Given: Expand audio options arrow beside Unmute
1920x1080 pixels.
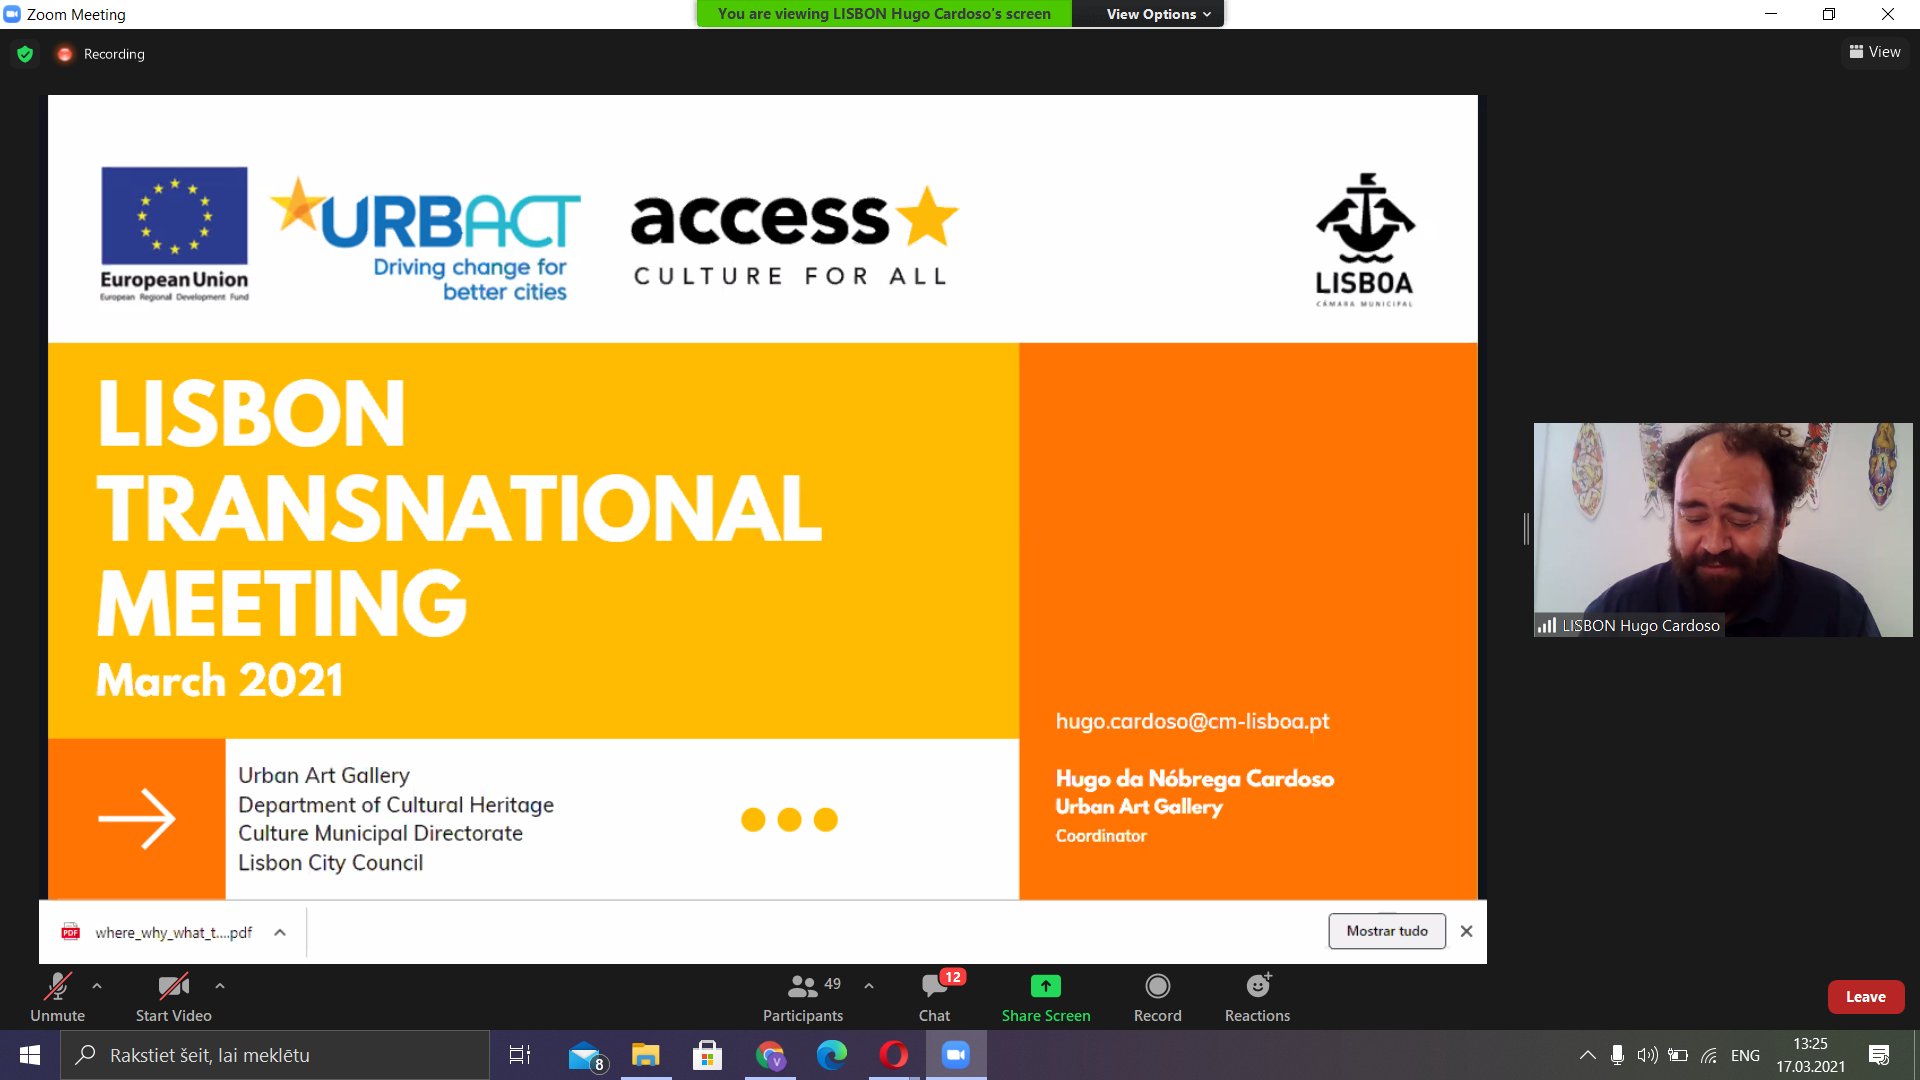Looking at the screenshot, I should pyautogui.click(x=97, y=986).
